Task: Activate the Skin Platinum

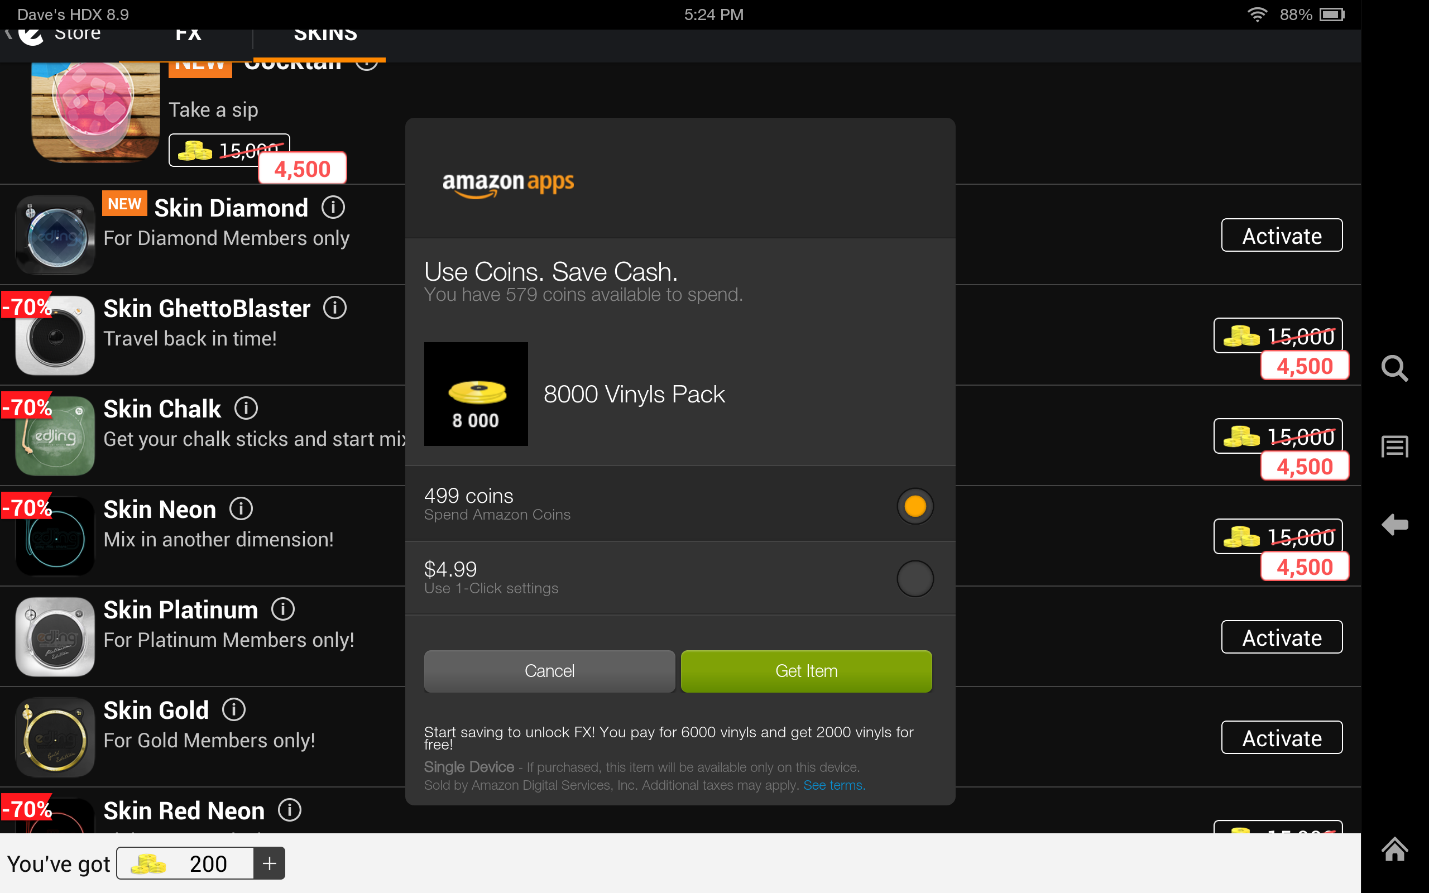Action: point(1282,638)
